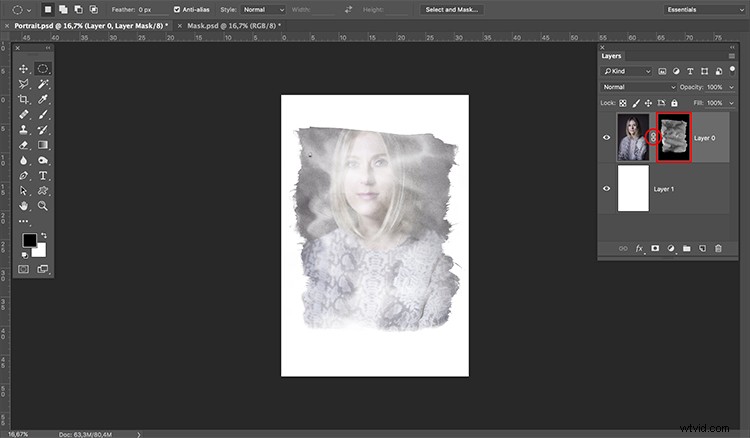
Task: Select the Pen tool
Action: [x=23, y=175]
